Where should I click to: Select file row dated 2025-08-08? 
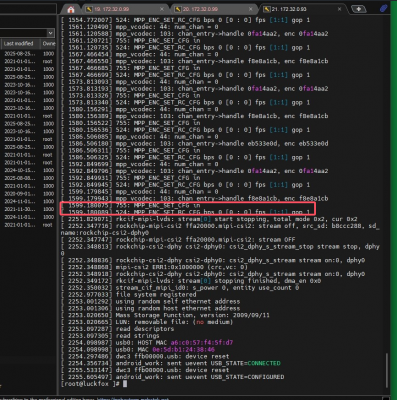click(x=28, y=178)
